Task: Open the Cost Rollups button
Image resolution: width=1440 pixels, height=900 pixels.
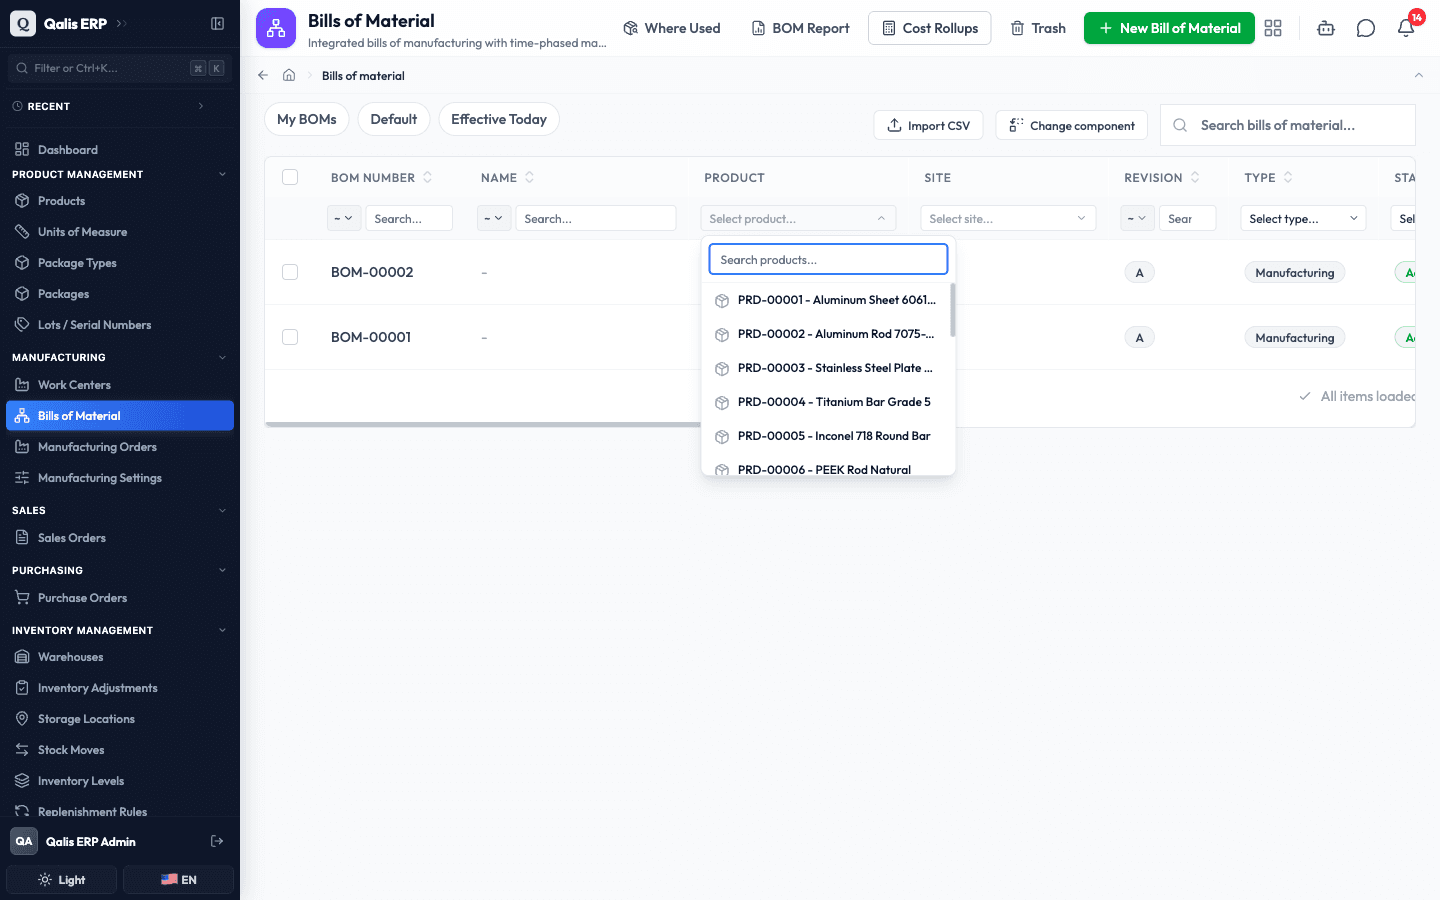Action: pos(930,28)
